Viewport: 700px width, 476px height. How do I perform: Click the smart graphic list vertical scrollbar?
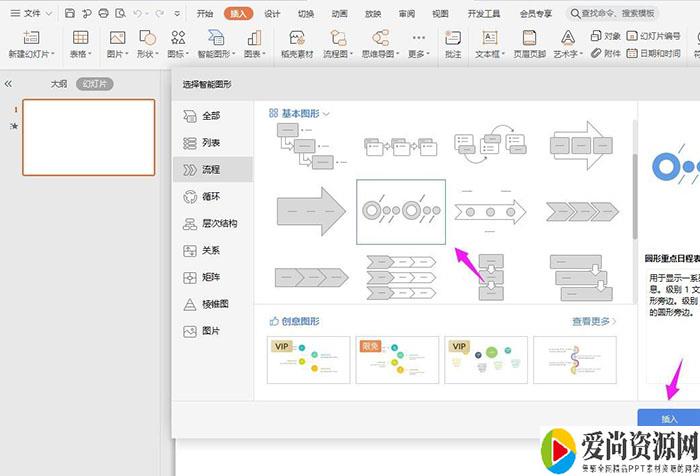(x=634, y=180)
